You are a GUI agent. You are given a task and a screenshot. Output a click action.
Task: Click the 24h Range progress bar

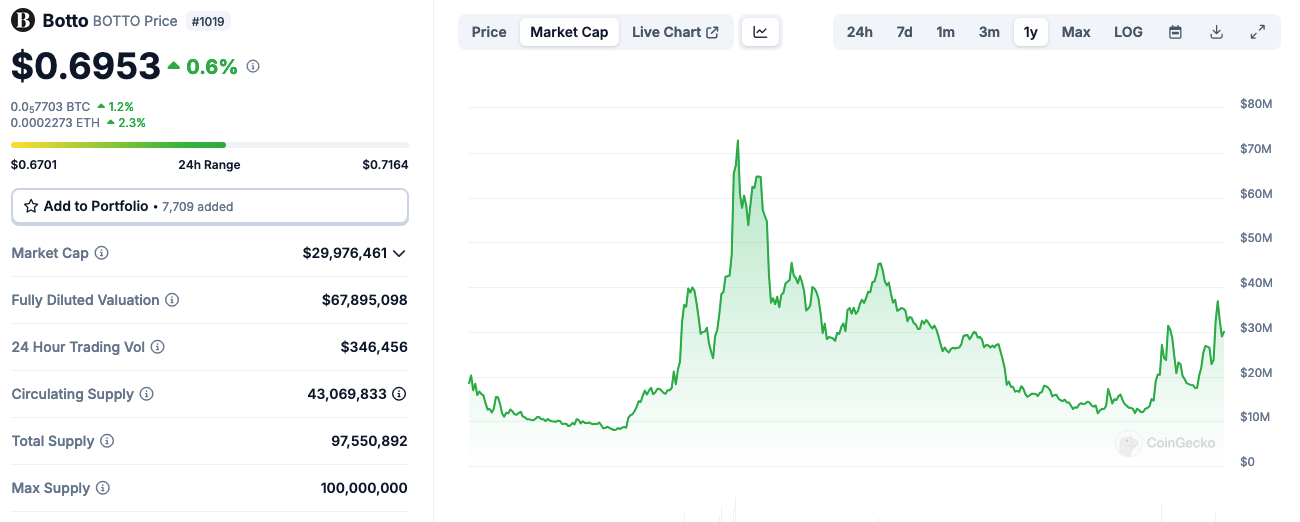click(210, 145)
